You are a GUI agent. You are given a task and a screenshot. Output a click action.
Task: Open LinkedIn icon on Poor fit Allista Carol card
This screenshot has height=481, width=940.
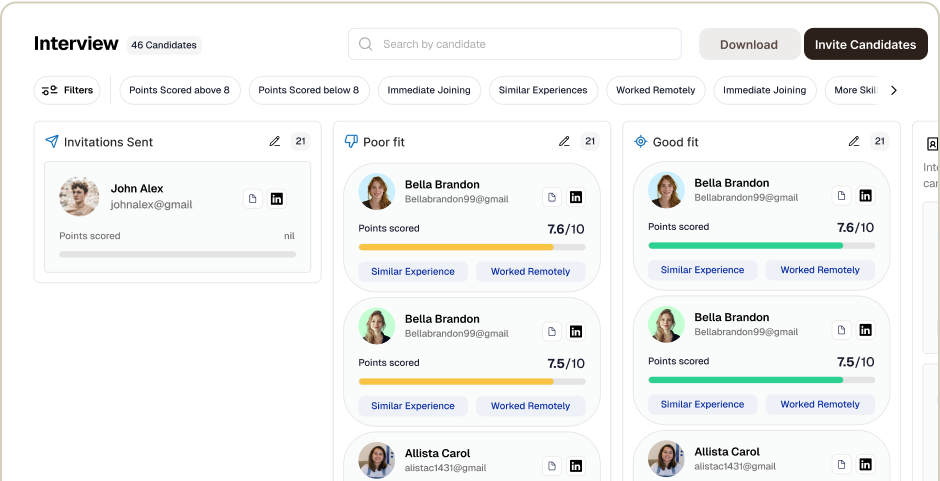tap(576, 465)
